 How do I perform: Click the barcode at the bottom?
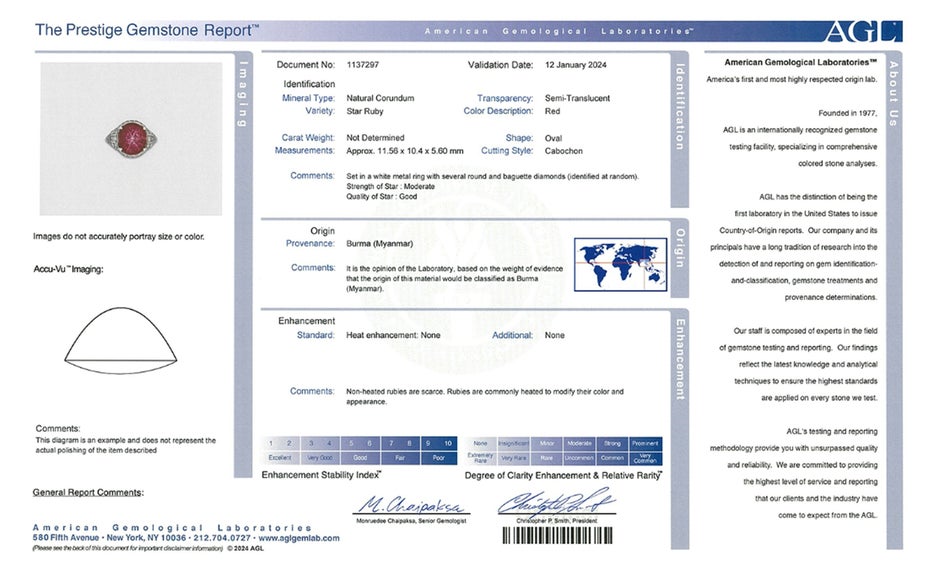pyautogui.click(x=558, y=535)
